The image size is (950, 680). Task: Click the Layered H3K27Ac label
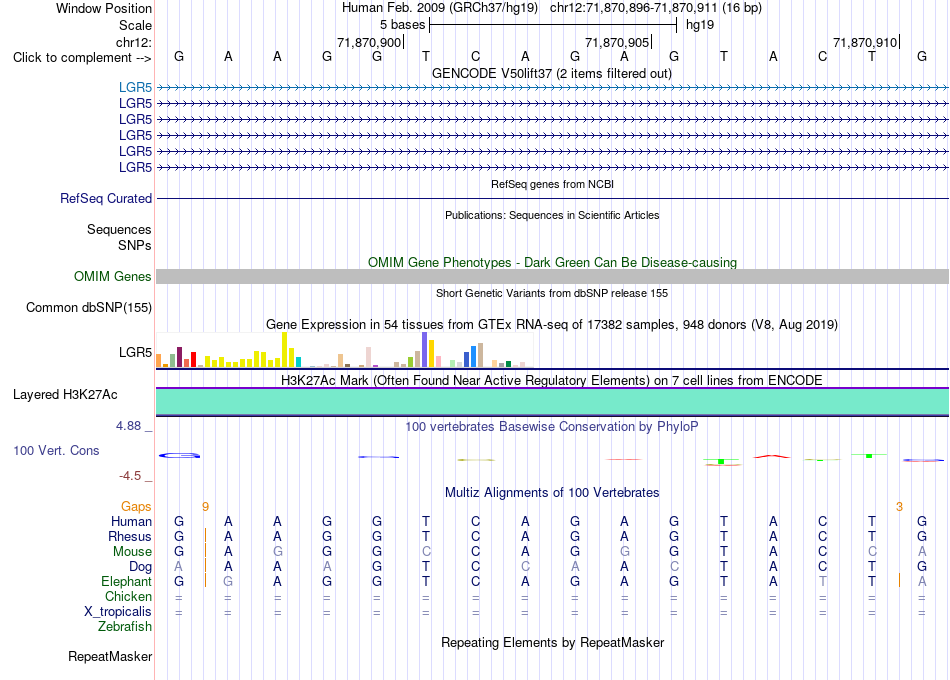[x=65, y=395]
